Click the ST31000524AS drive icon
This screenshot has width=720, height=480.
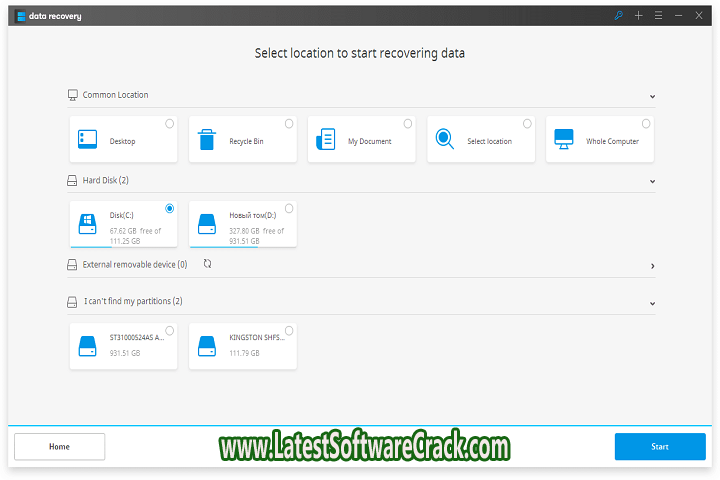point(88,345)
